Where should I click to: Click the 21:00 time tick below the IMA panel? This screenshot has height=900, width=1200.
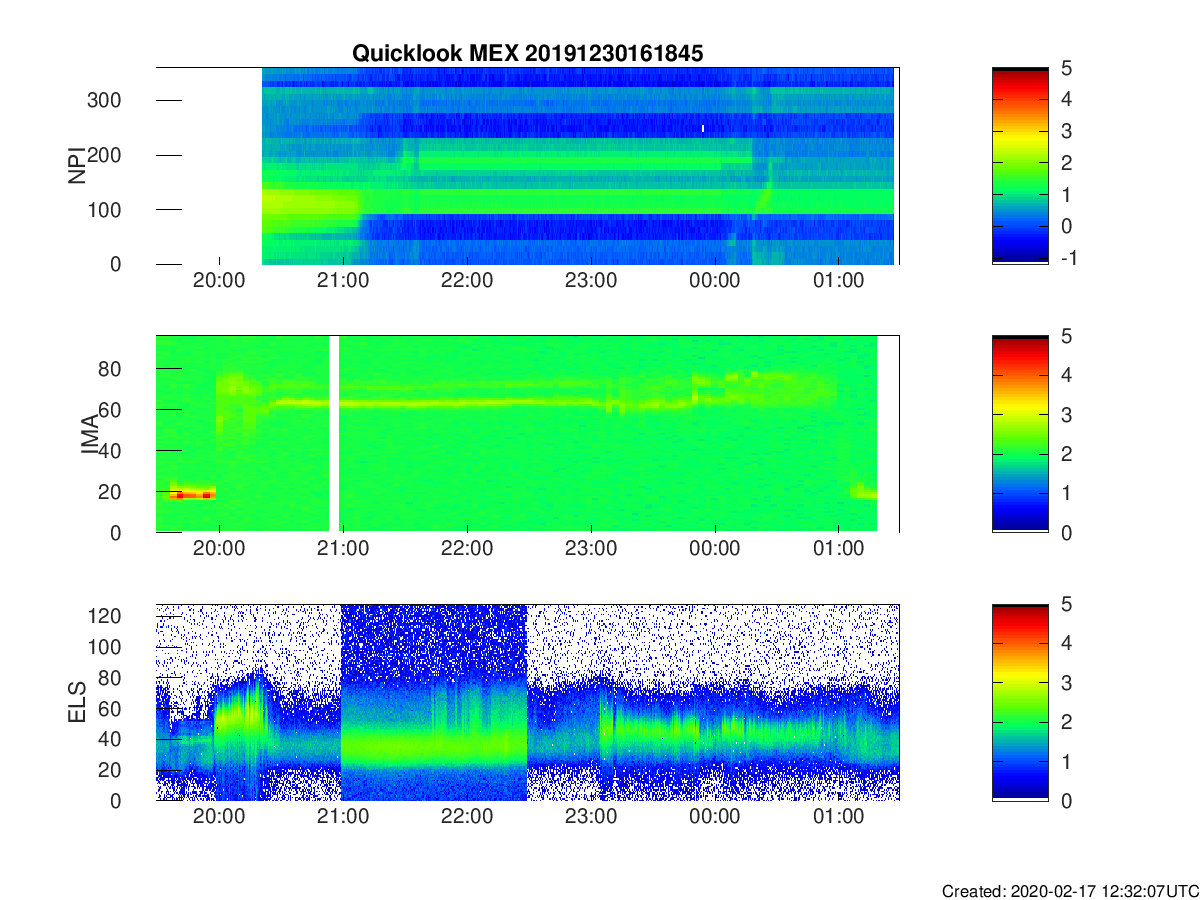pos(343,549)
